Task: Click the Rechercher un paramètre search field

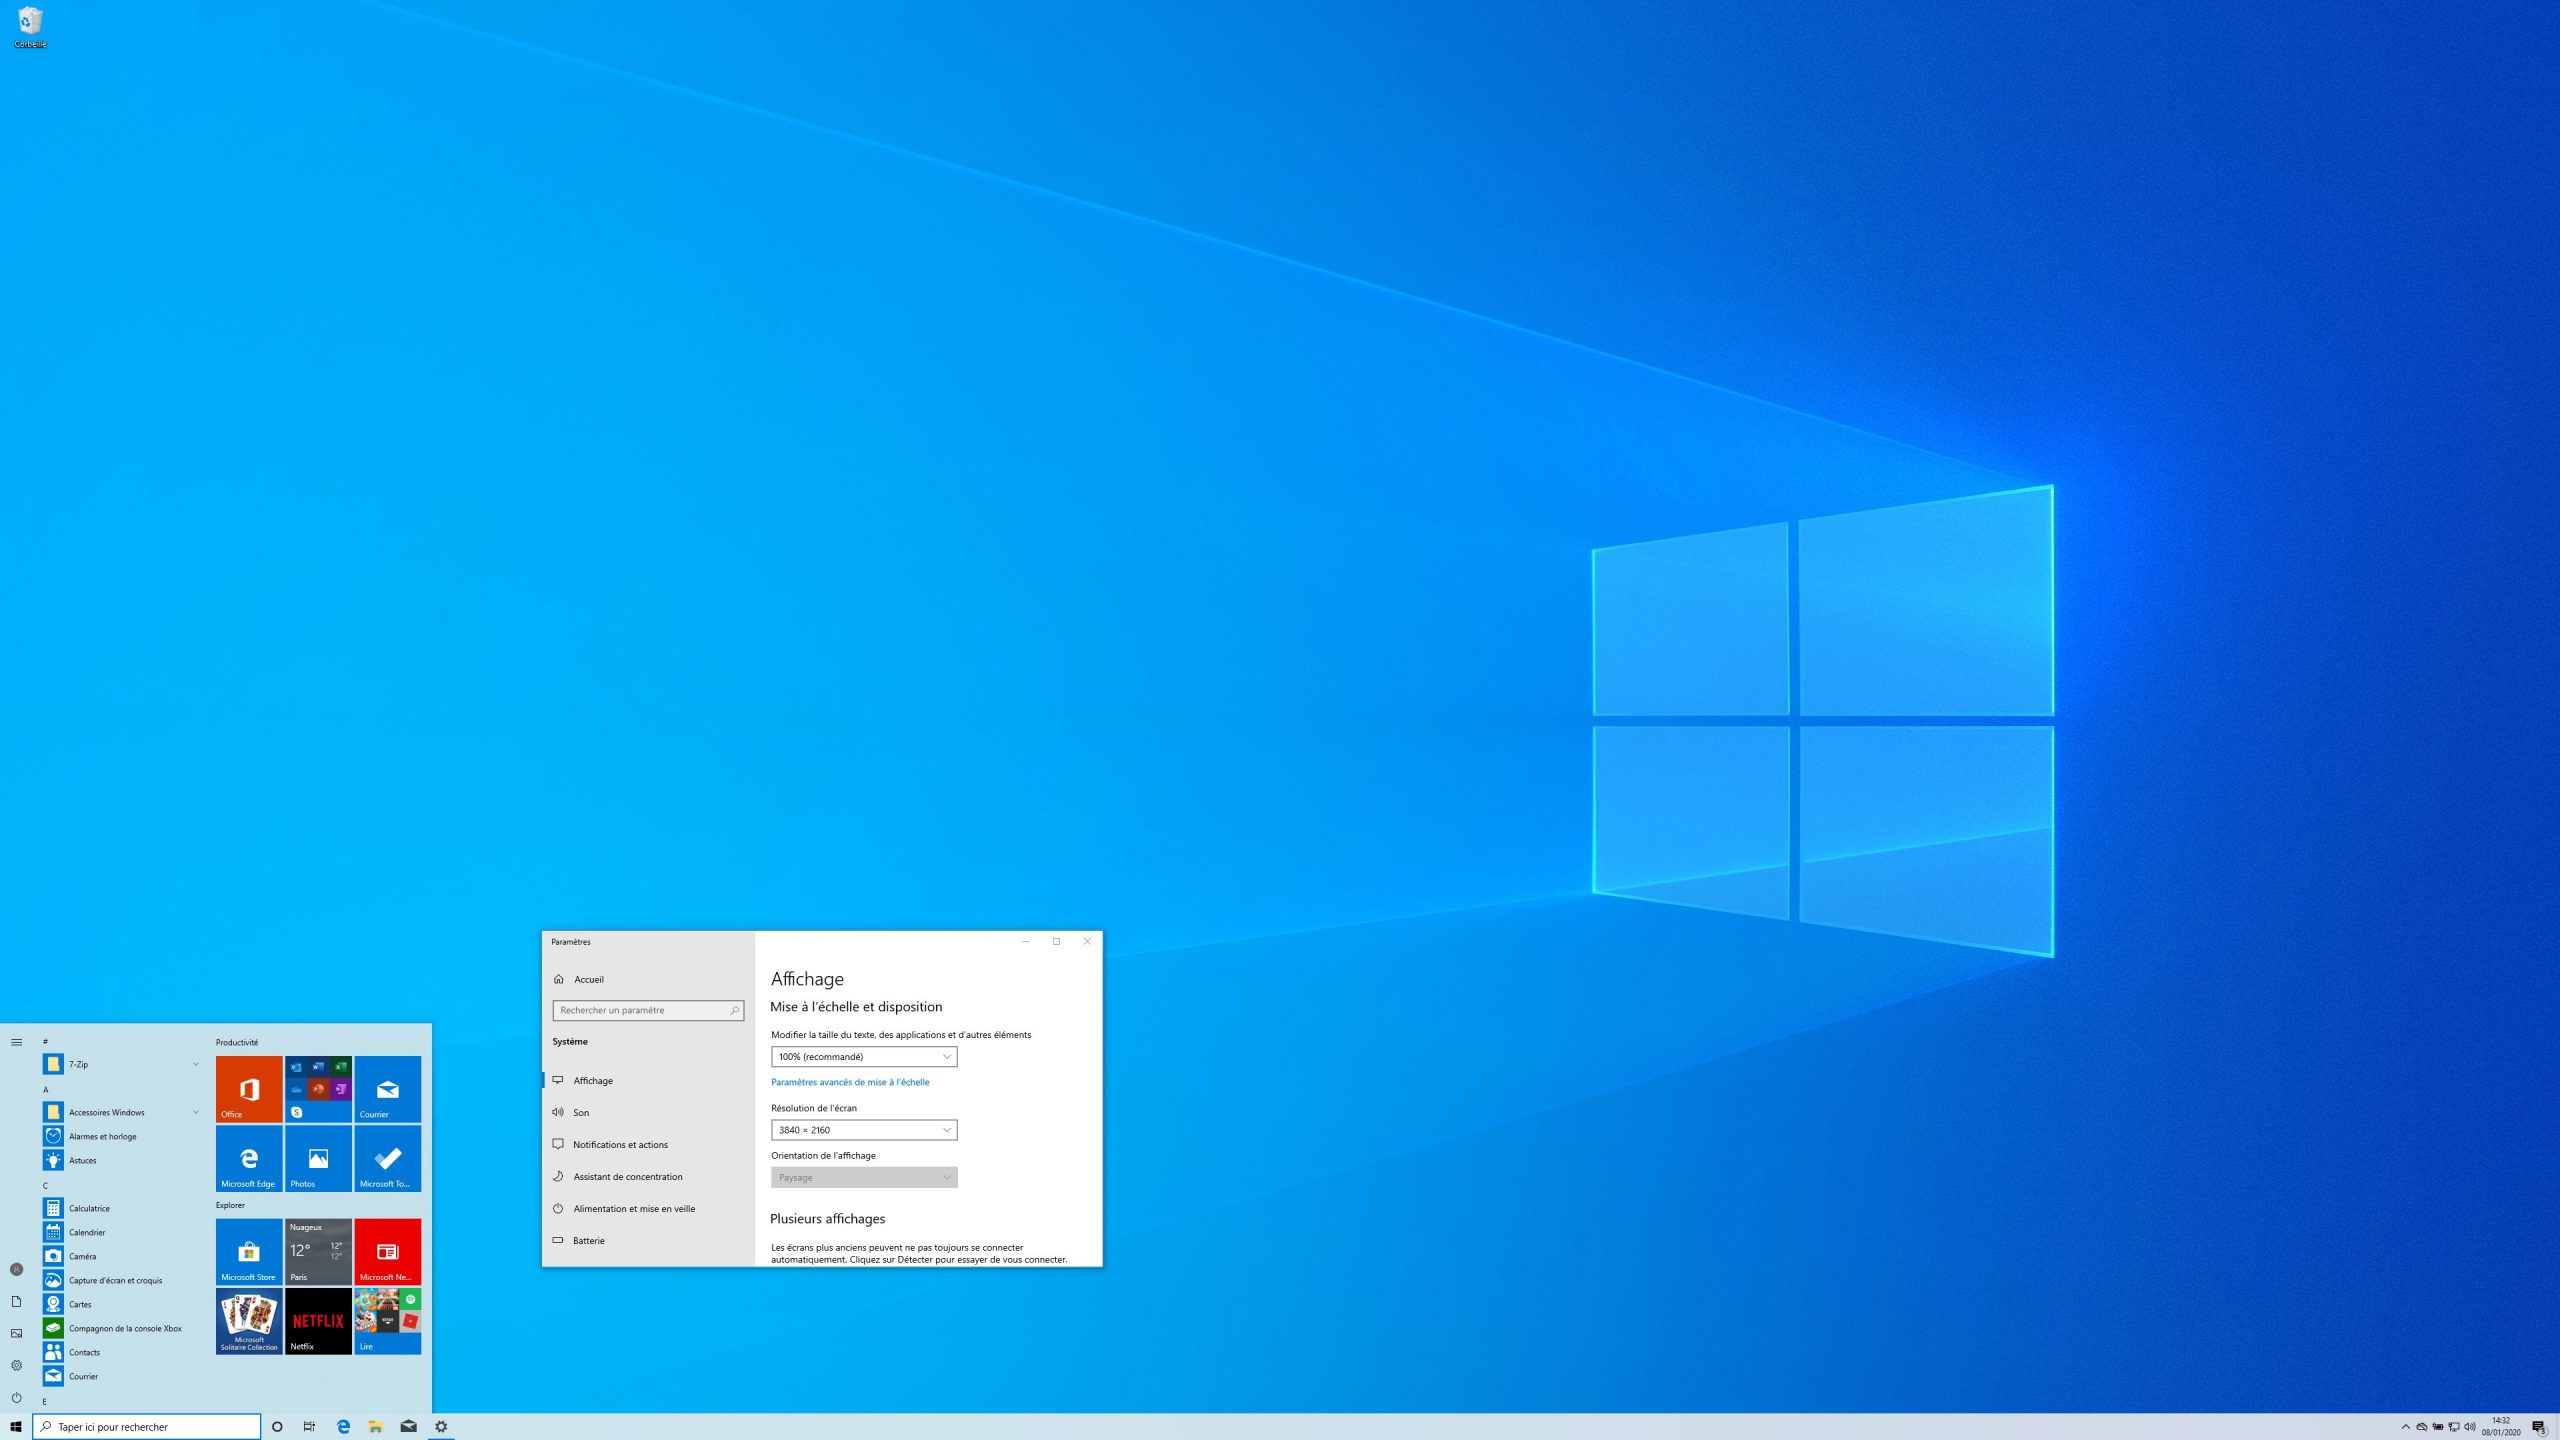Action: pyautogui.click(x=648, y=1010)
